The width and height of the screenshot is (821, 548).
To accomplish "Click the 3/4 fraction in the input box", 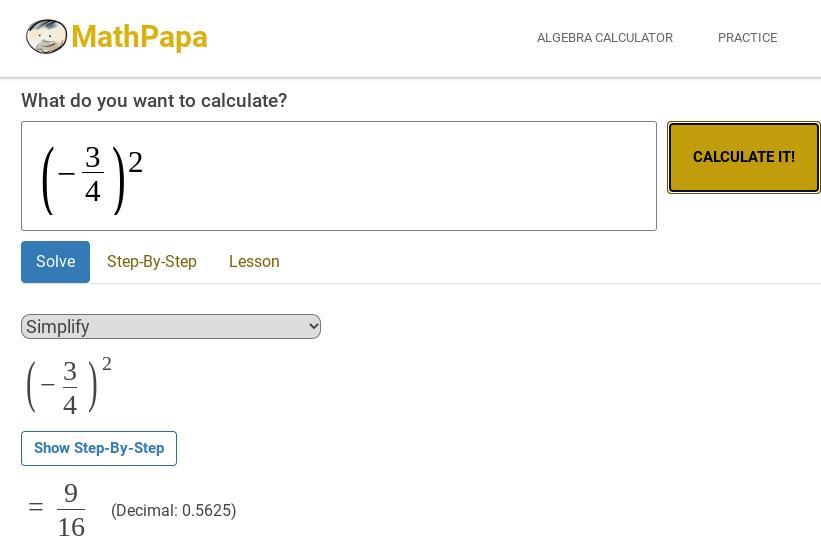I will 93,174.
